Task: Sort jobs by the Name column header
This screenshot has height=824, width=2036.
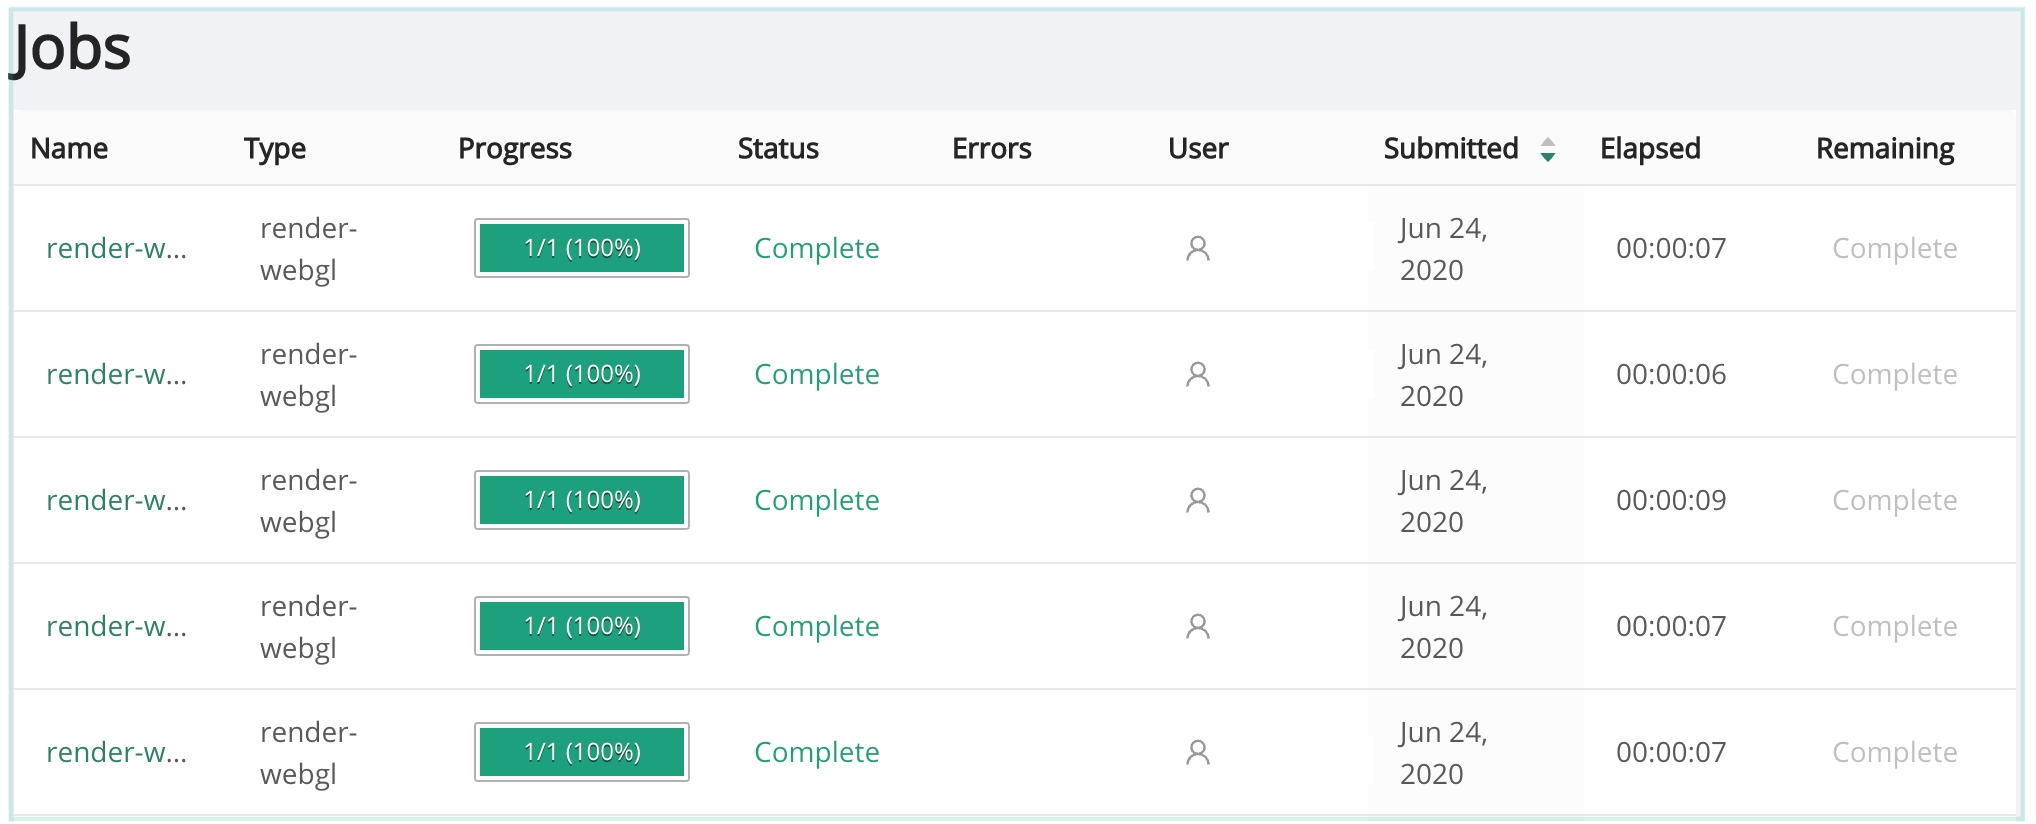Action: pos(69,149)
